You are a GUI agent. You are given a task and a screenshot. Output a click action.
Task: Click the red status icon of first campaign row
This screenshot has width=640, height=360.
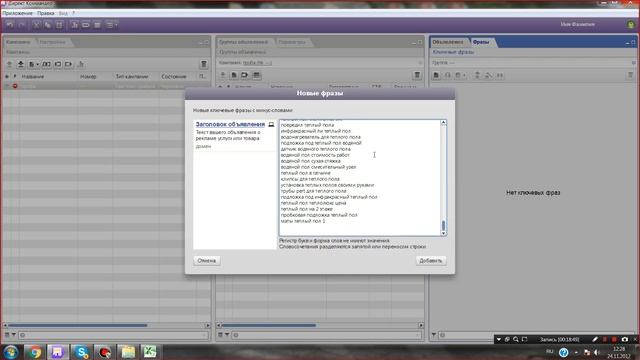(x=15, y=86)
